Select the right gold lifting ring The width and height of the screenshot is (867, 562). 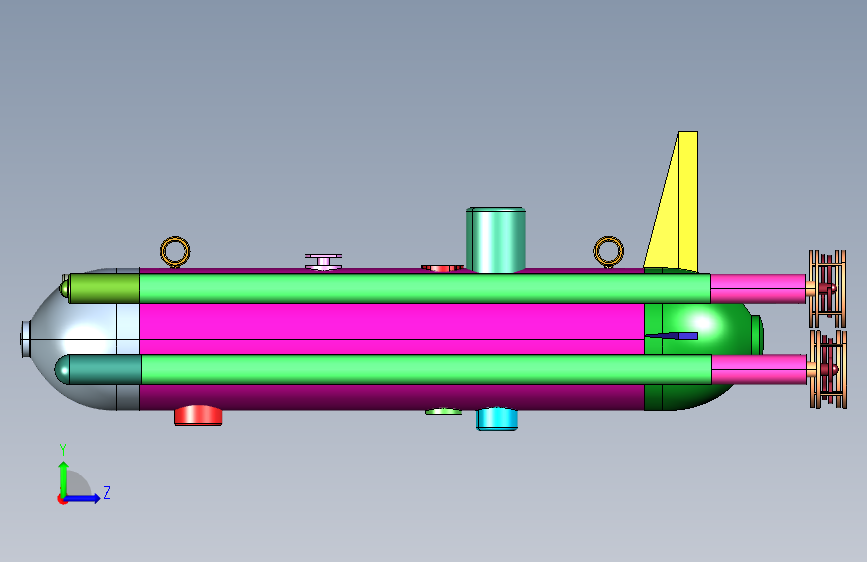click(609, 251)
